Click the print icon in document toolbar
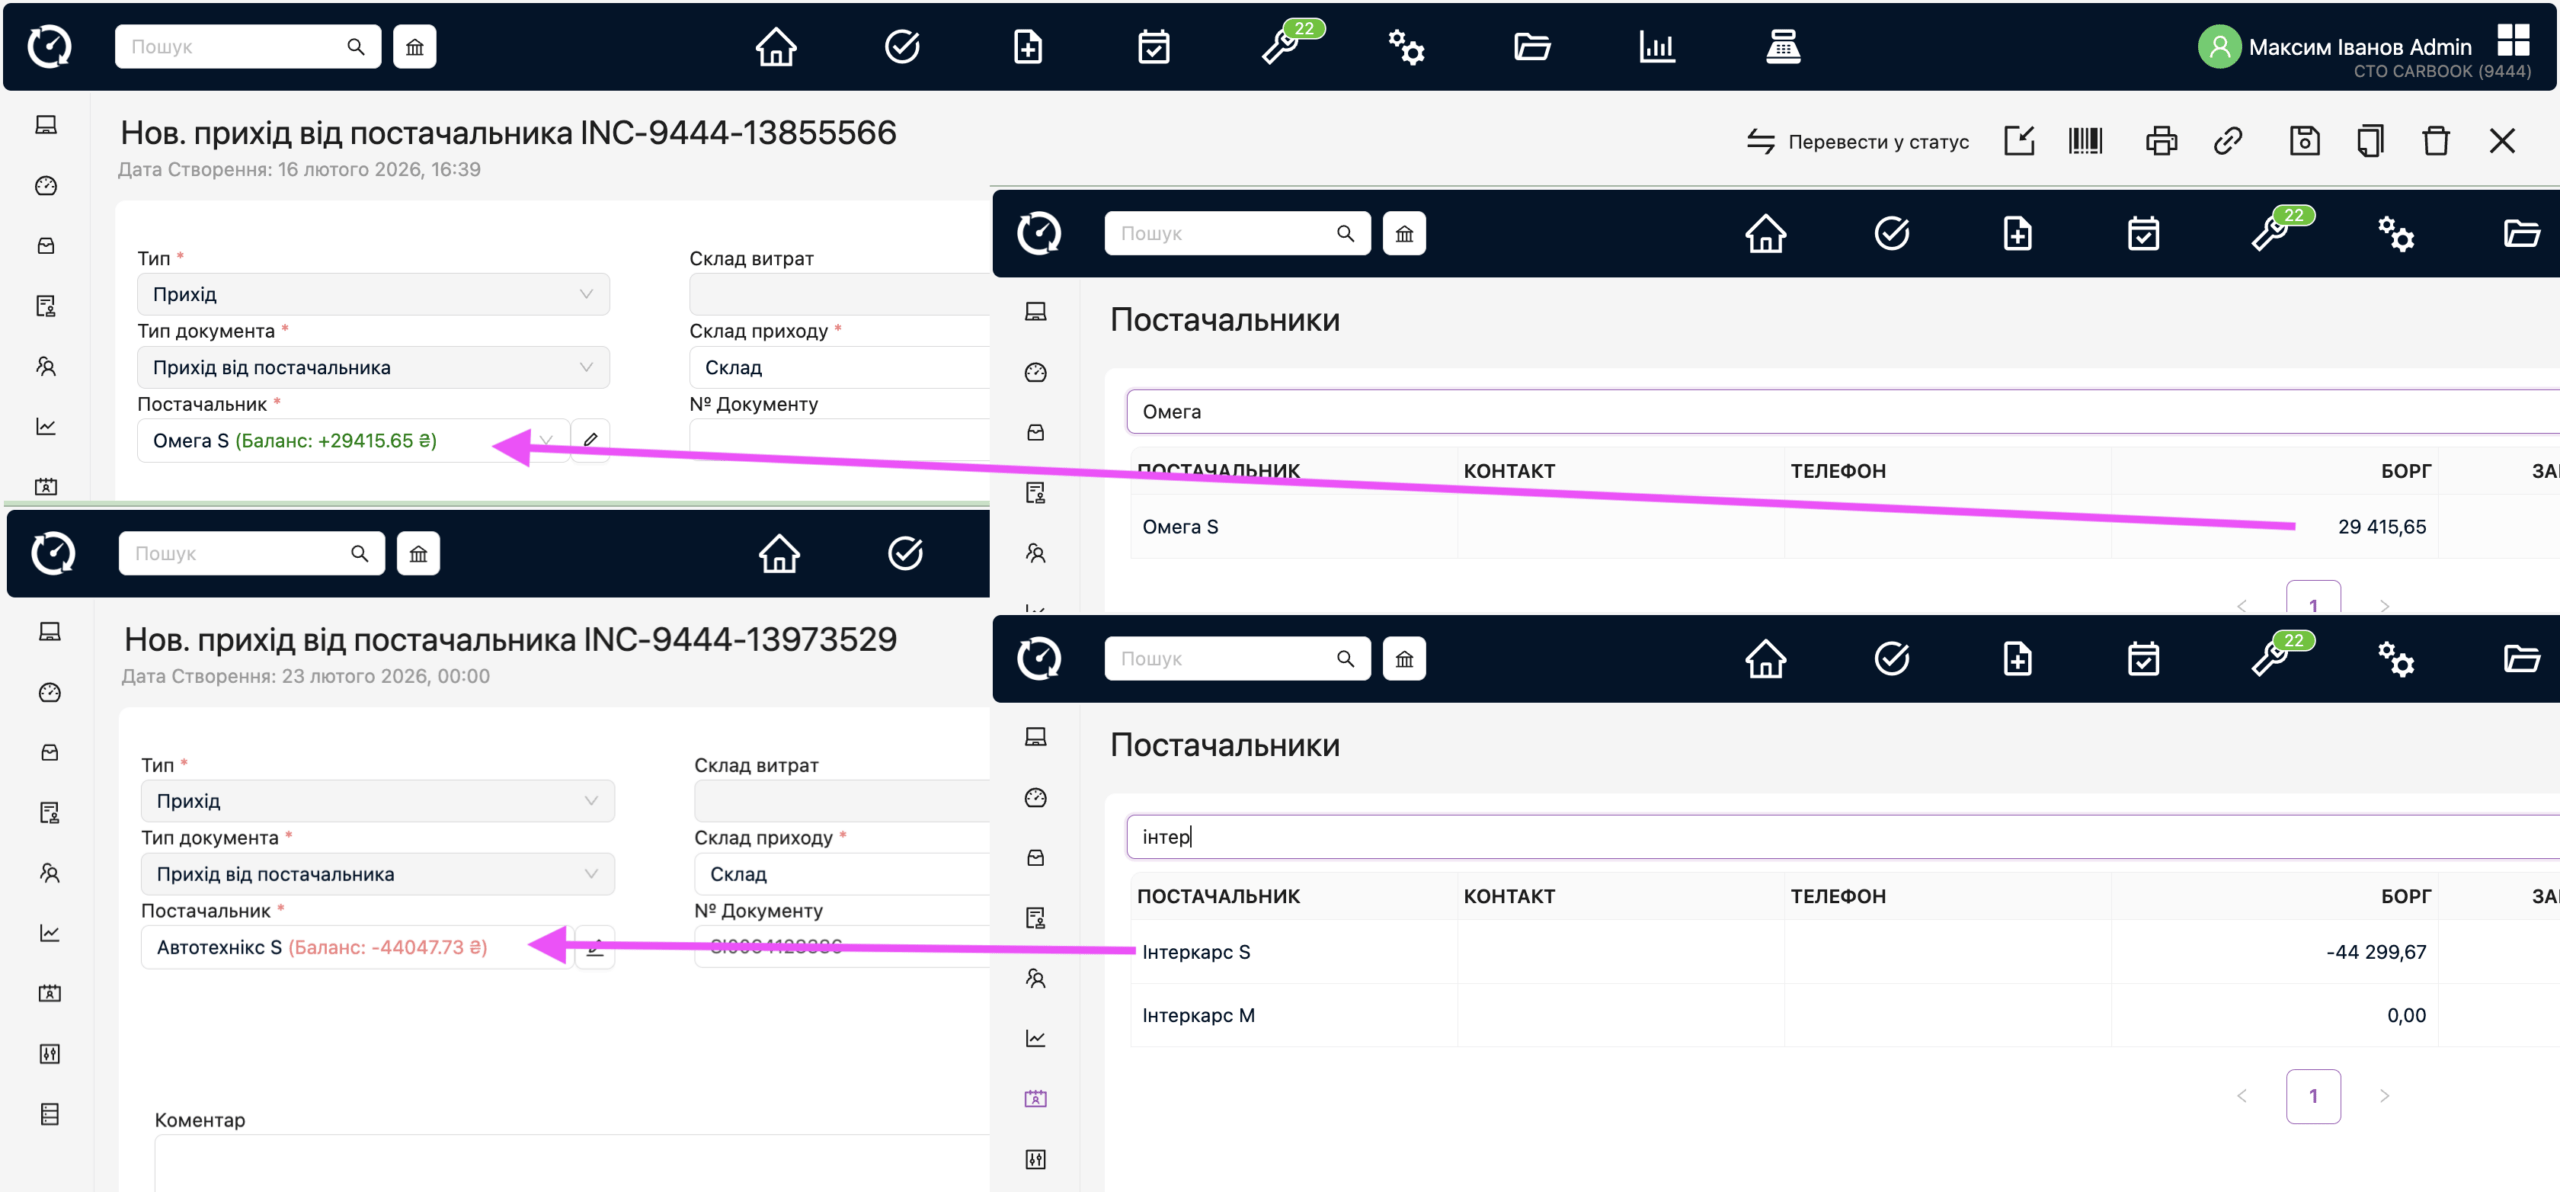 click(2160, 141)
